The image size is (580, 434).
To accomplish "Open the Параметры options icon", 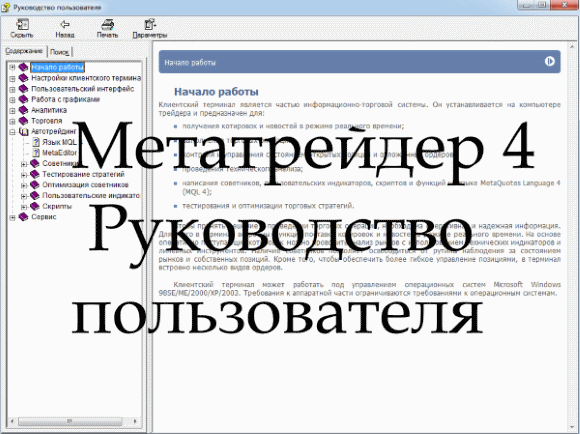I will [150, 25].
